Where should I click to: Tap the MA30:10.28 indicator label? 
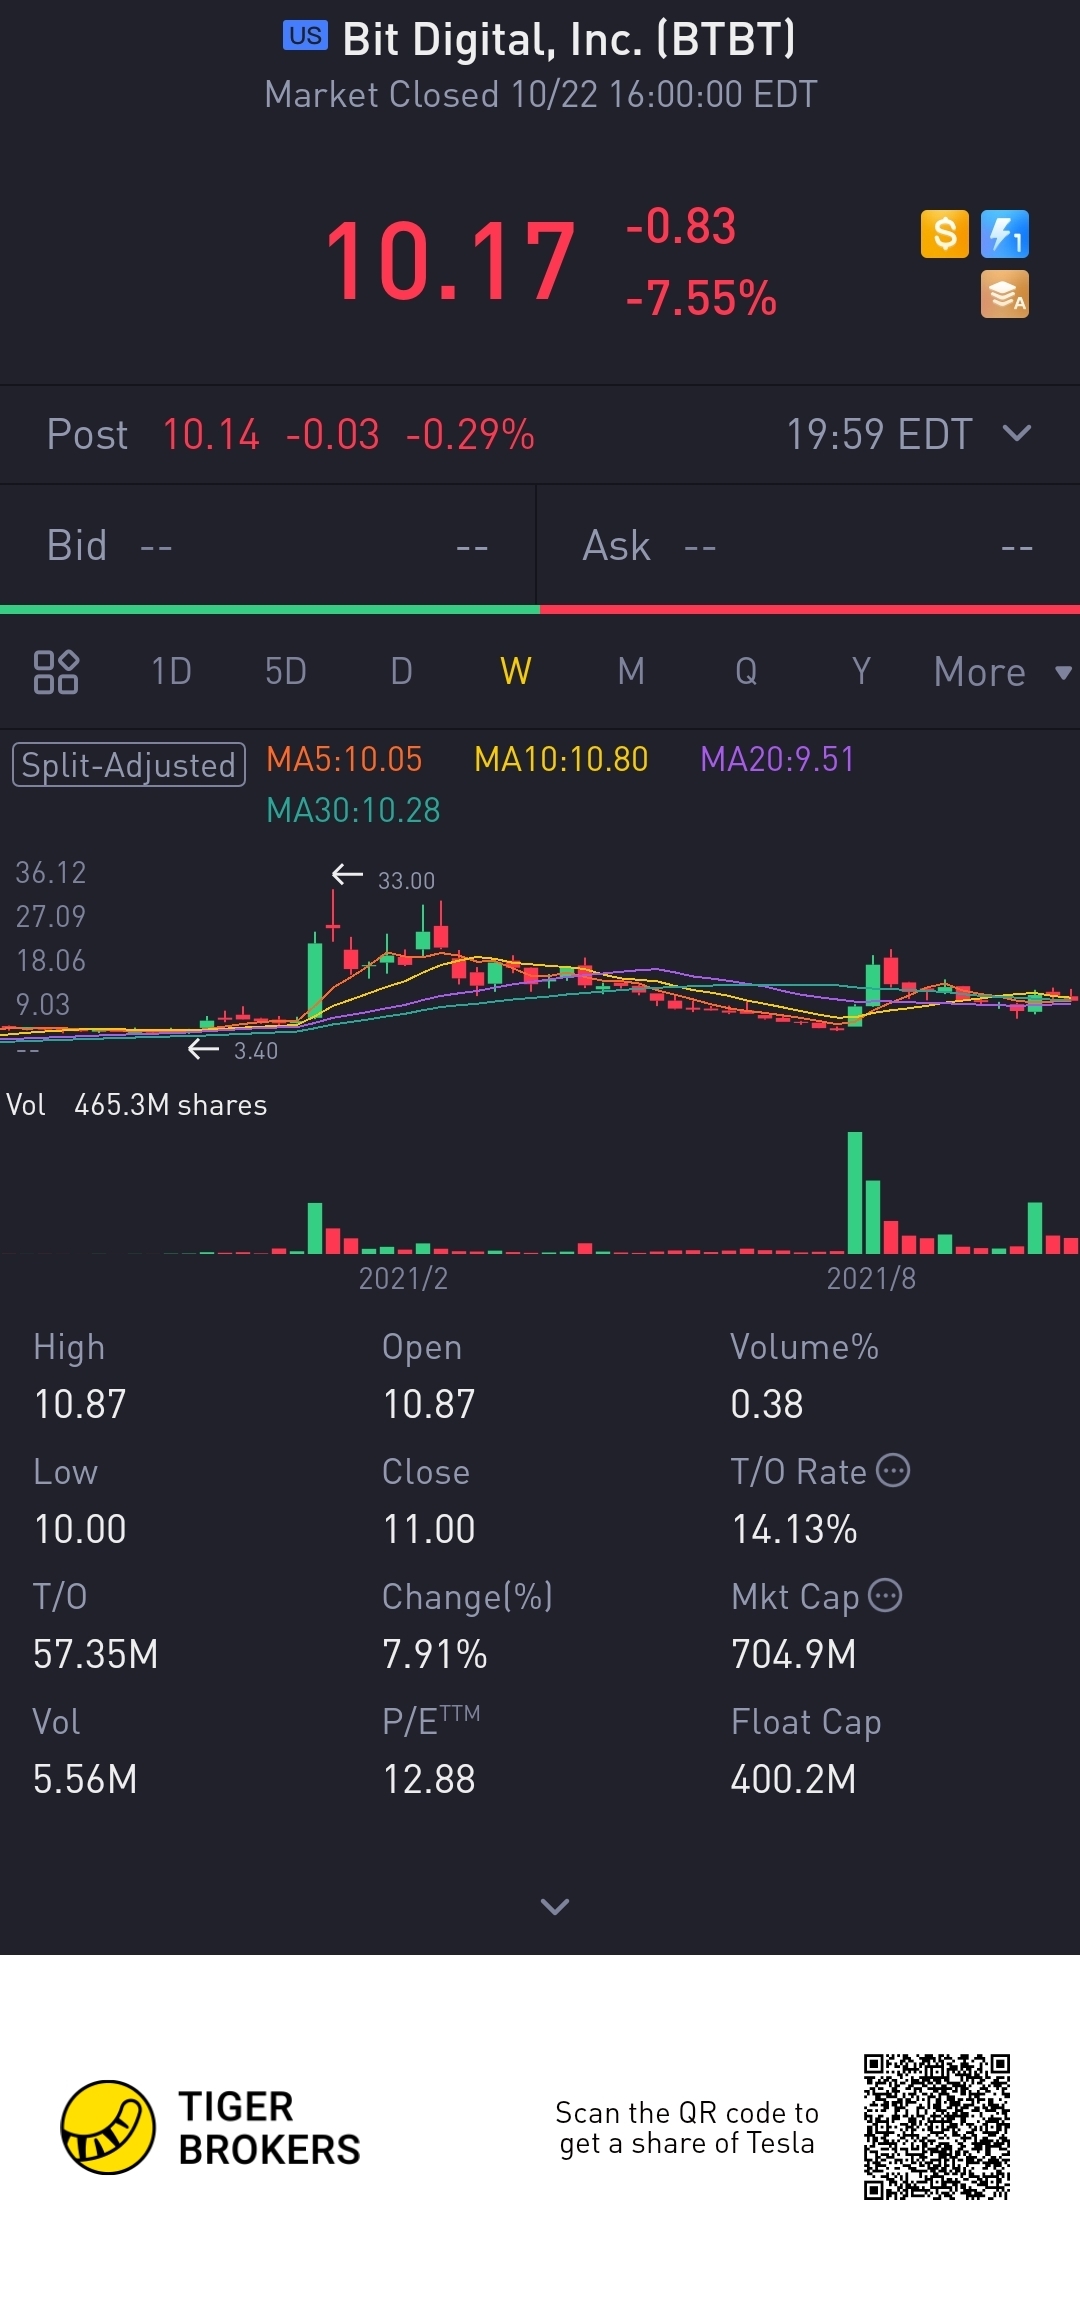(x=353, y=810)
